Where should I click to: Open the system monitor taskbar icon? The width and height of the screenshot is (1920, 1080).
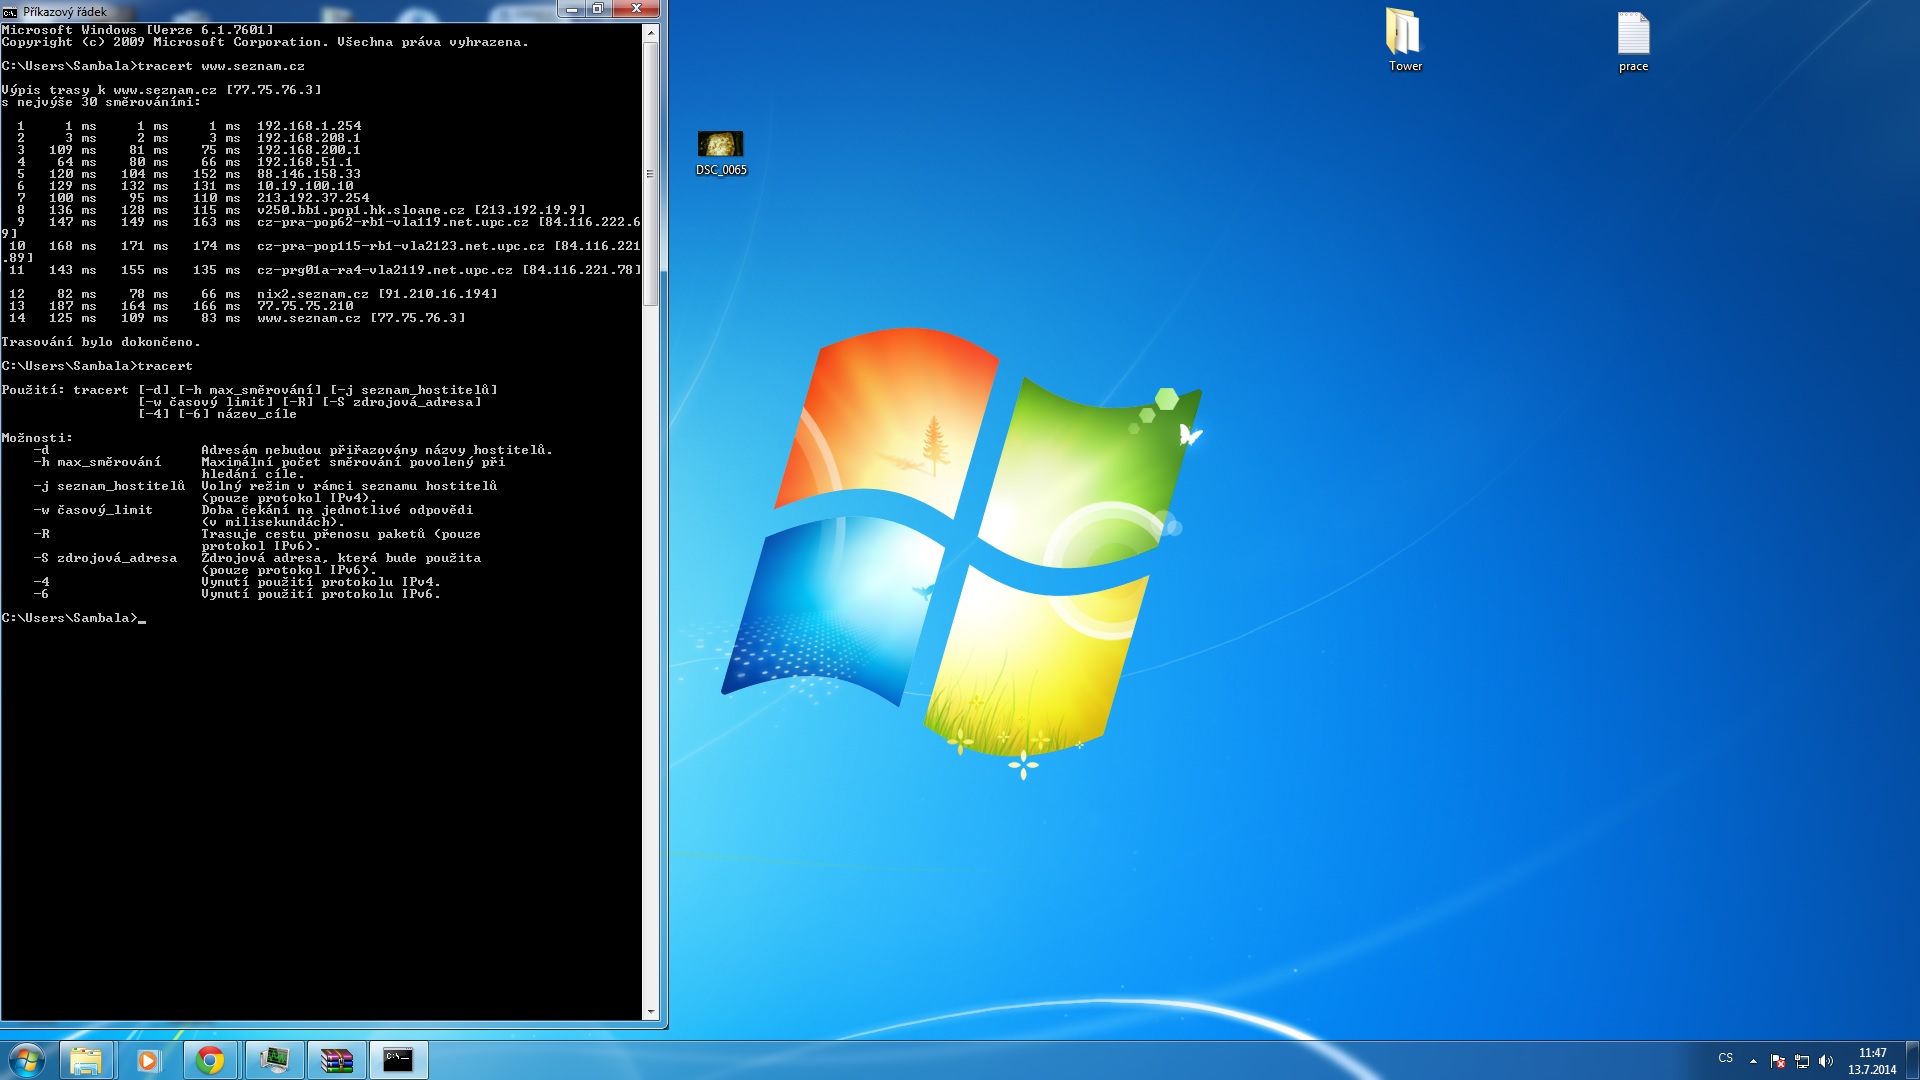273,1060
